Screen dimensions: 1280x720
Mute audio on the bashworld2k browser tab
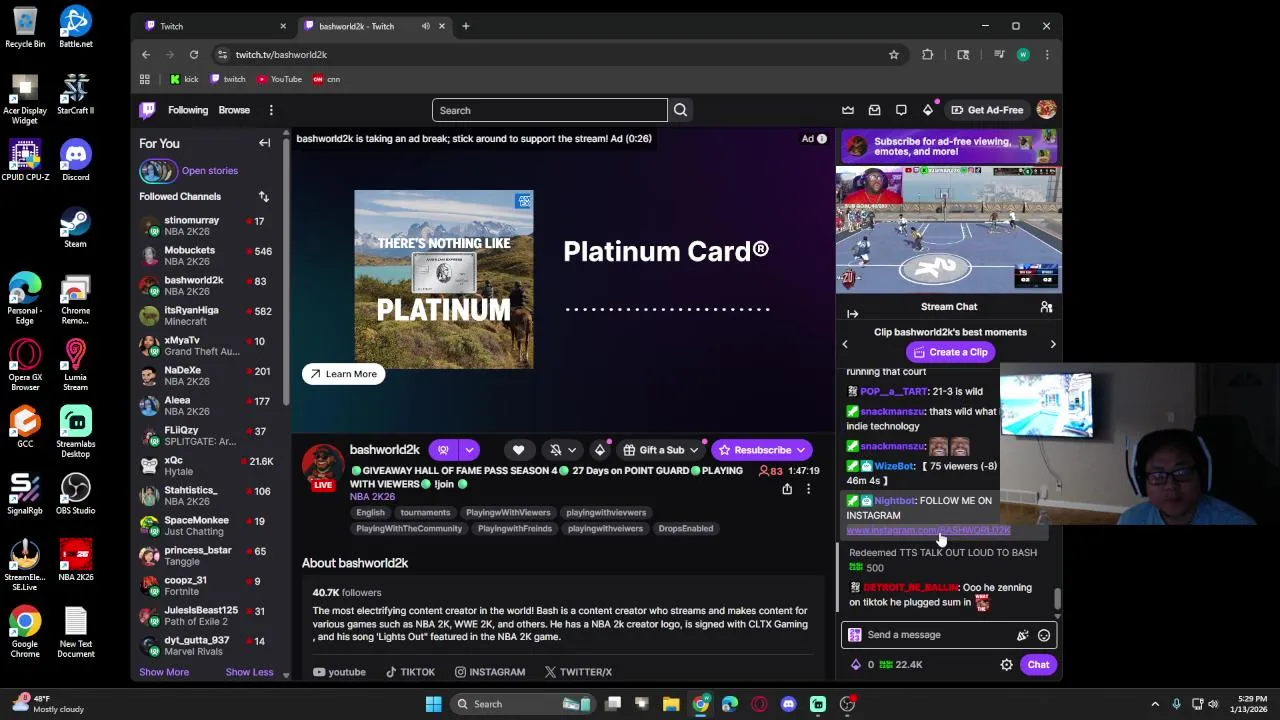tap(426, 26)
